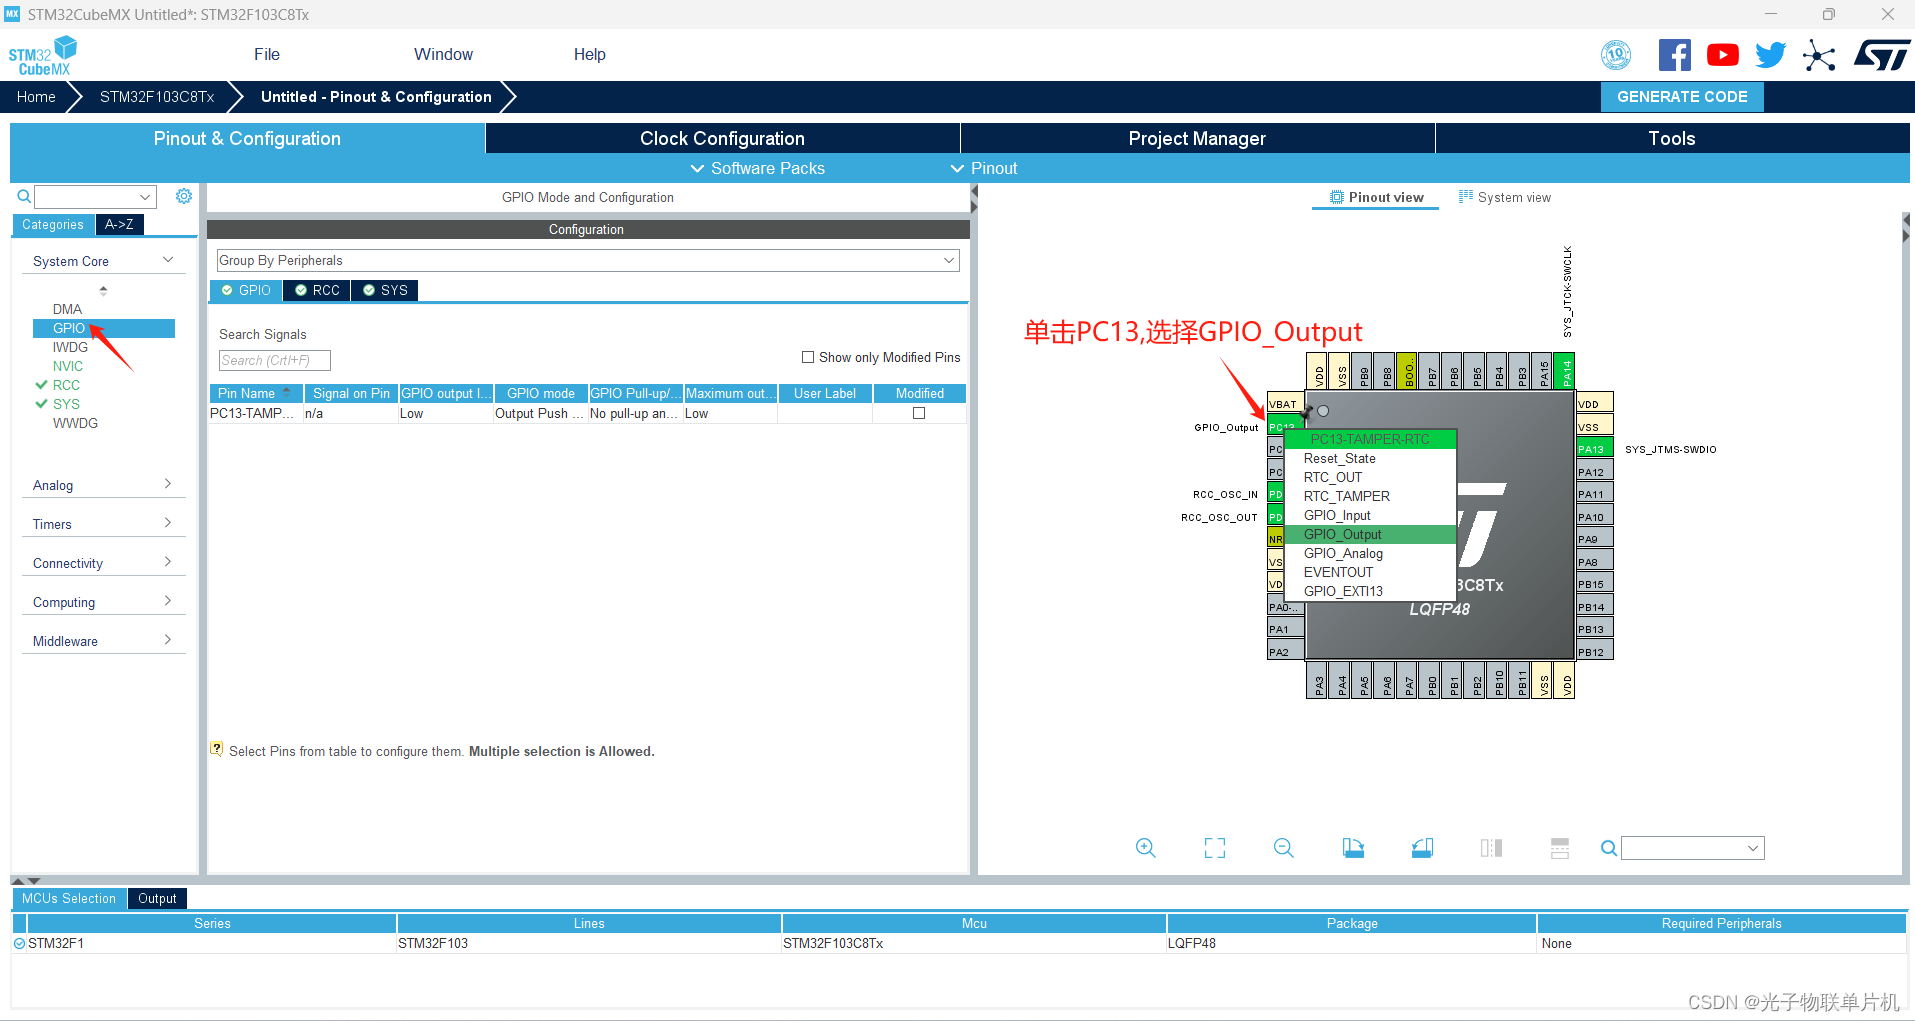The height and width of the screenshot is (1021, 1915).
Task: Open the ST YouTube channel icon
Action: (x=1722, y=55)
